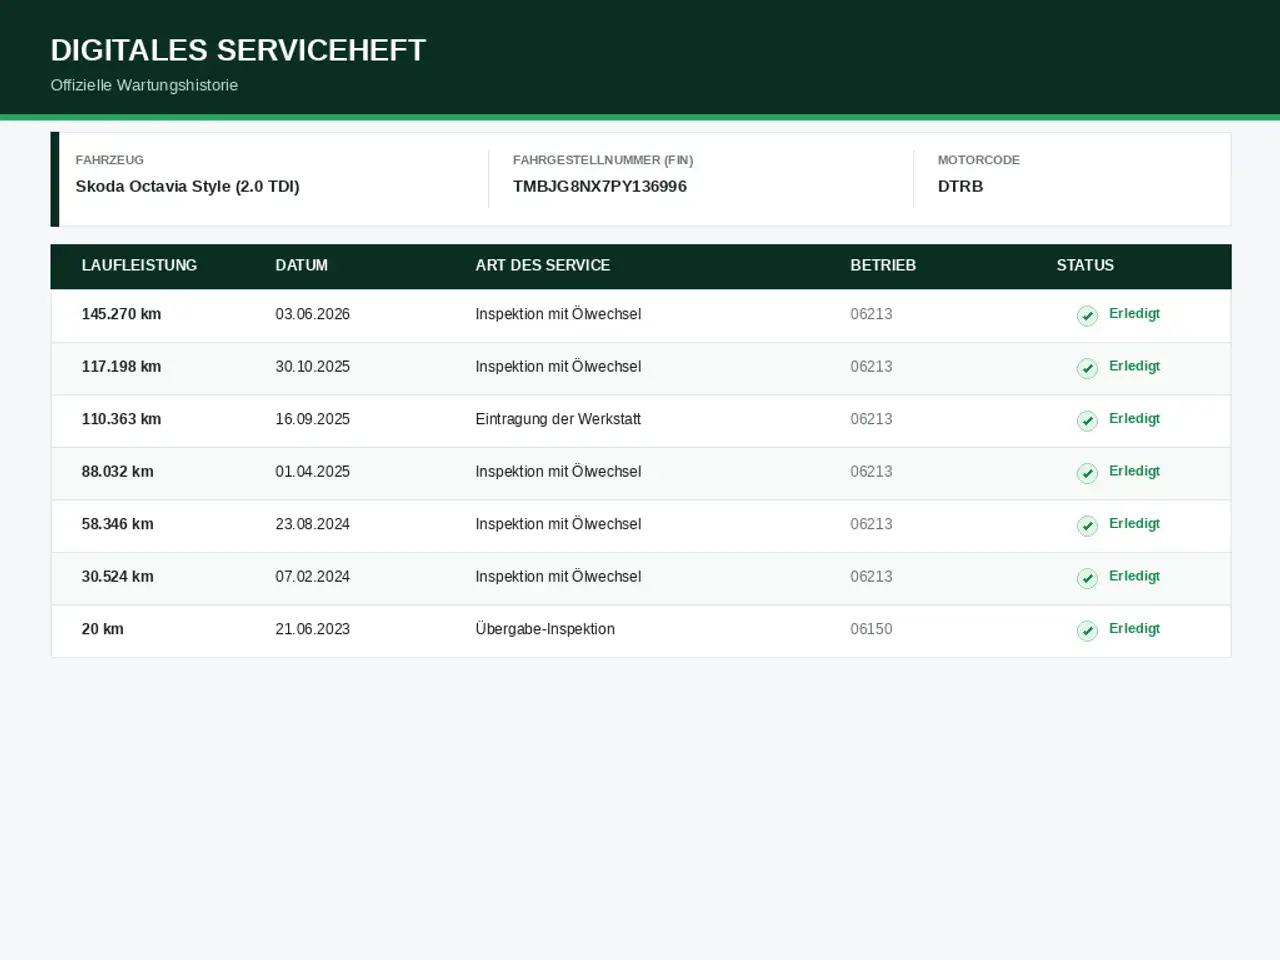Click the Digitales Serviceheft title

click(x=238, y=50)
